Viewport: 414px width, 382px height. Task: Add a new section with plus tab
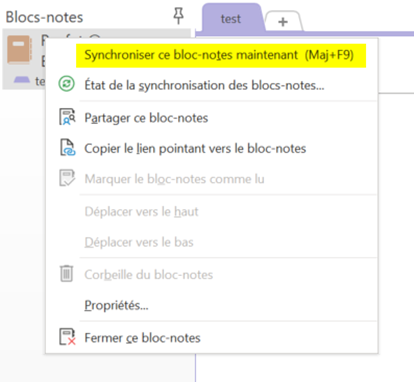[x=283, y=22]
